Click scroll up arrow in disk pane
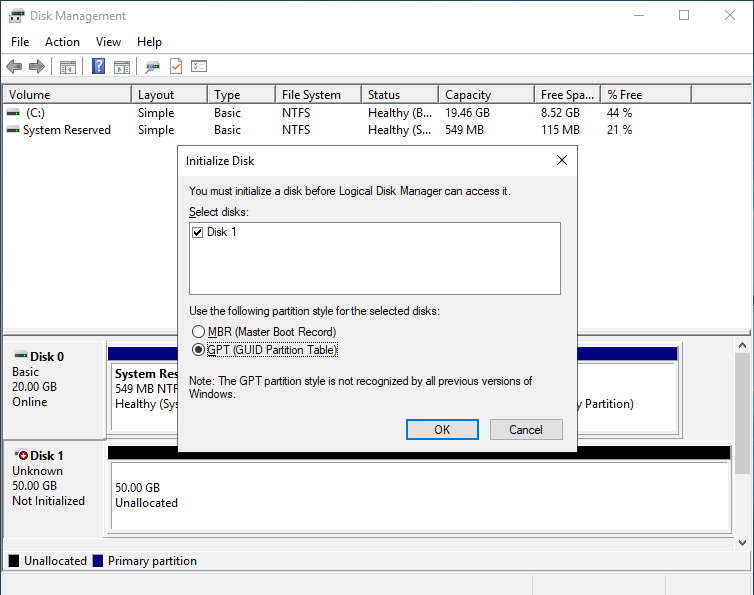 [742, 345]
